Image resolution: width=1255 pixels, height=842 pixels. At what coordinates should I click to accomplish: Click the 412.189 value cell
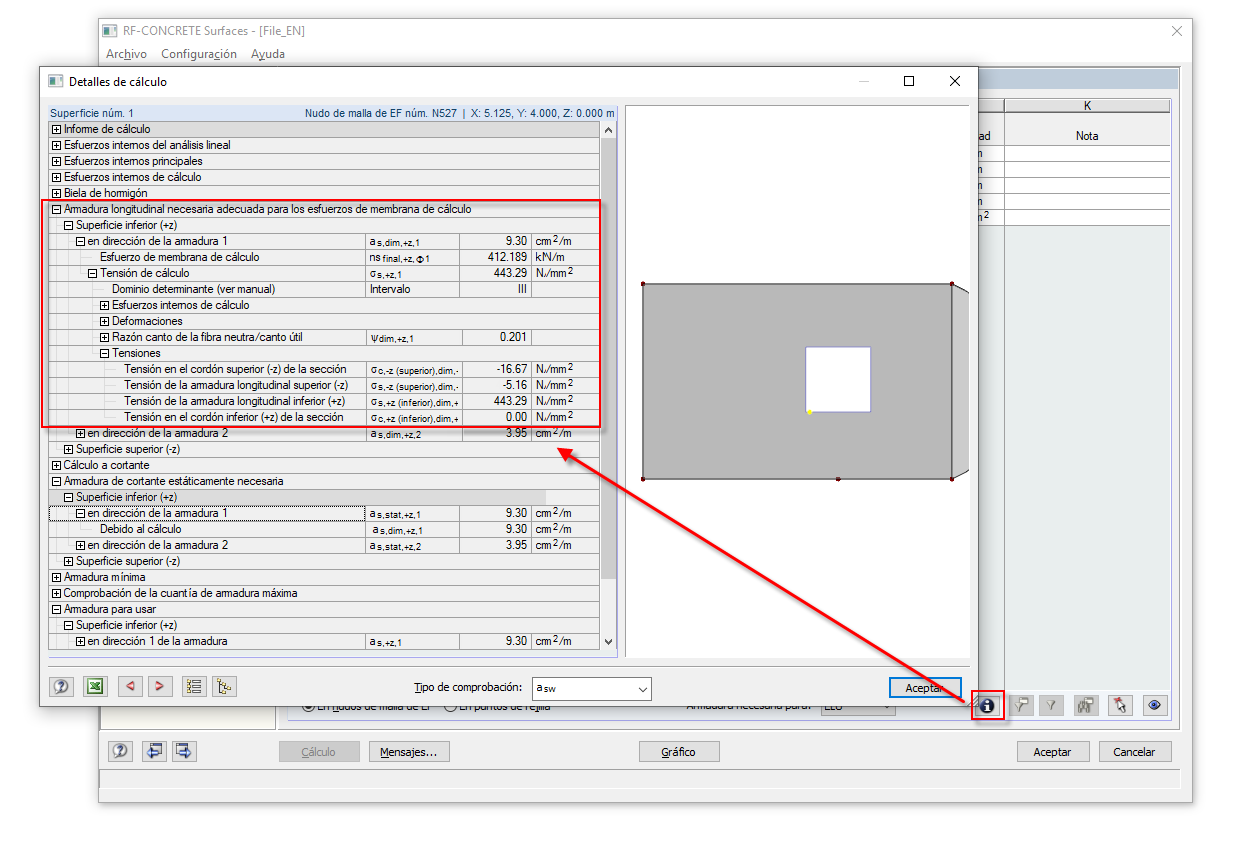495,257
